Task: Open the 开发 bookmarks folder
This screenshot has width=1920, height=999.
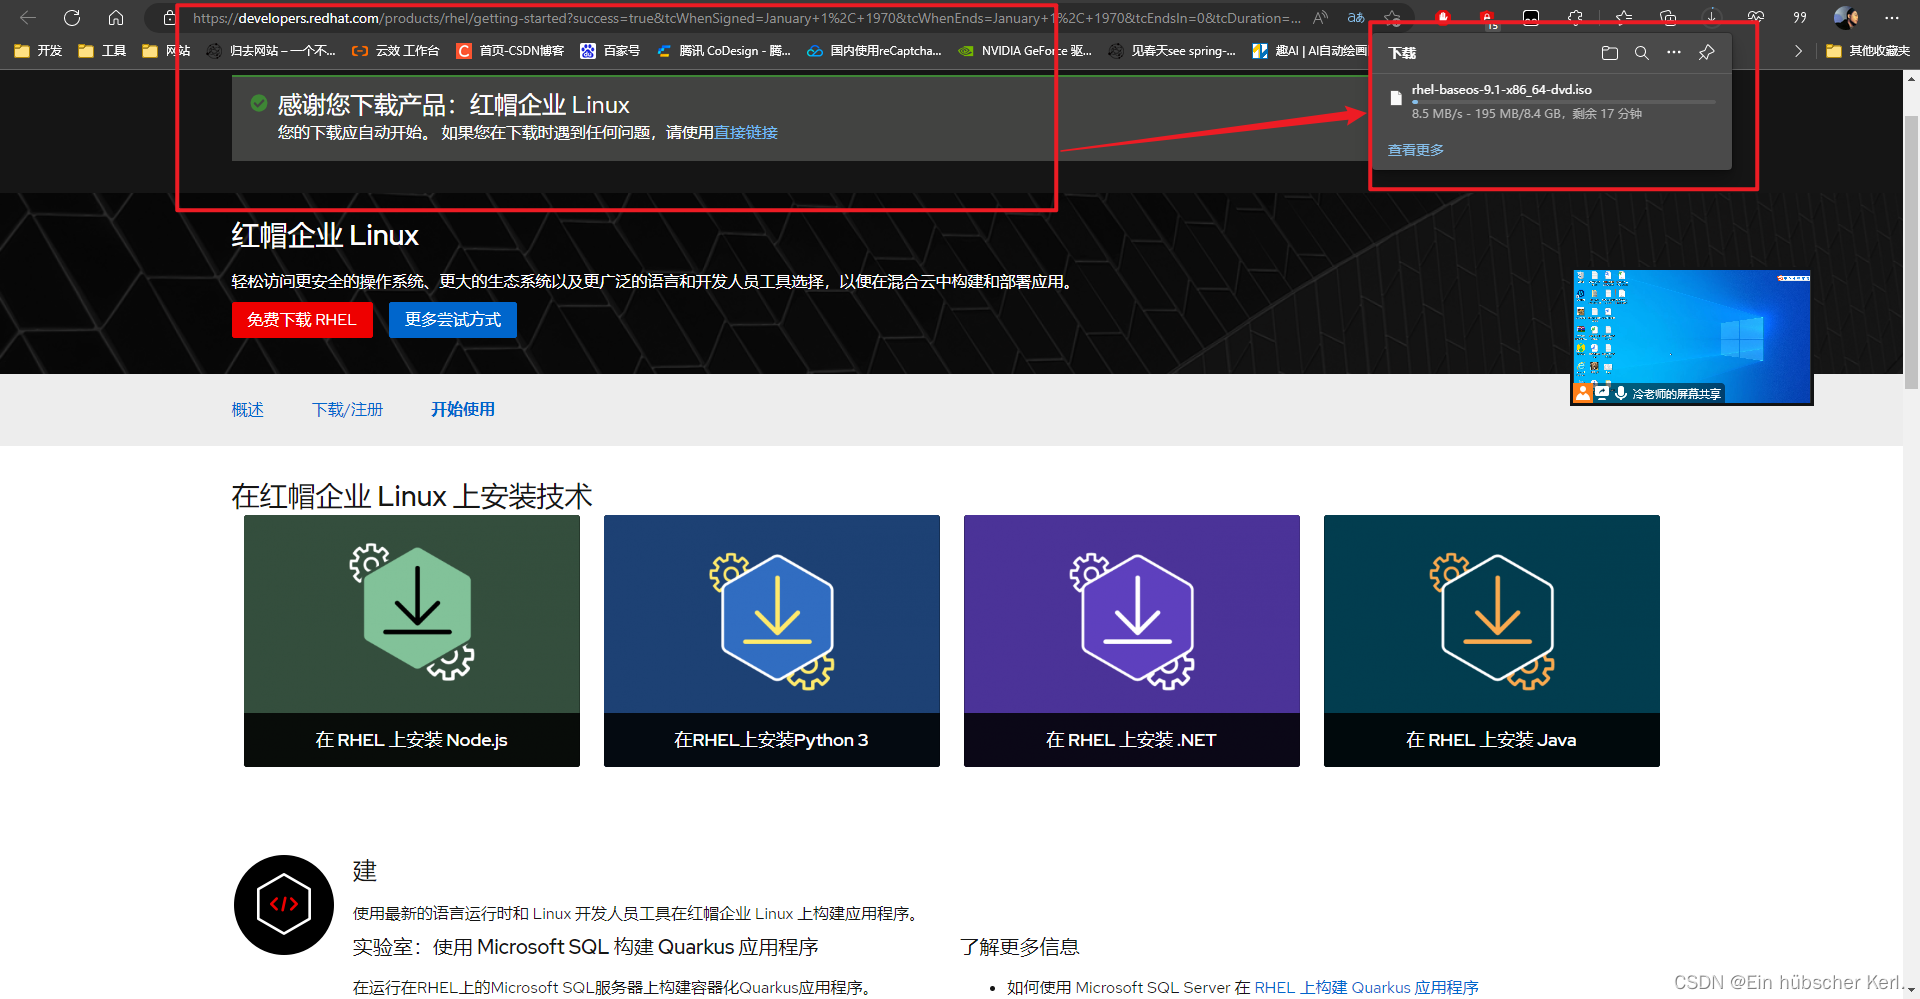Action: point(38,51)
